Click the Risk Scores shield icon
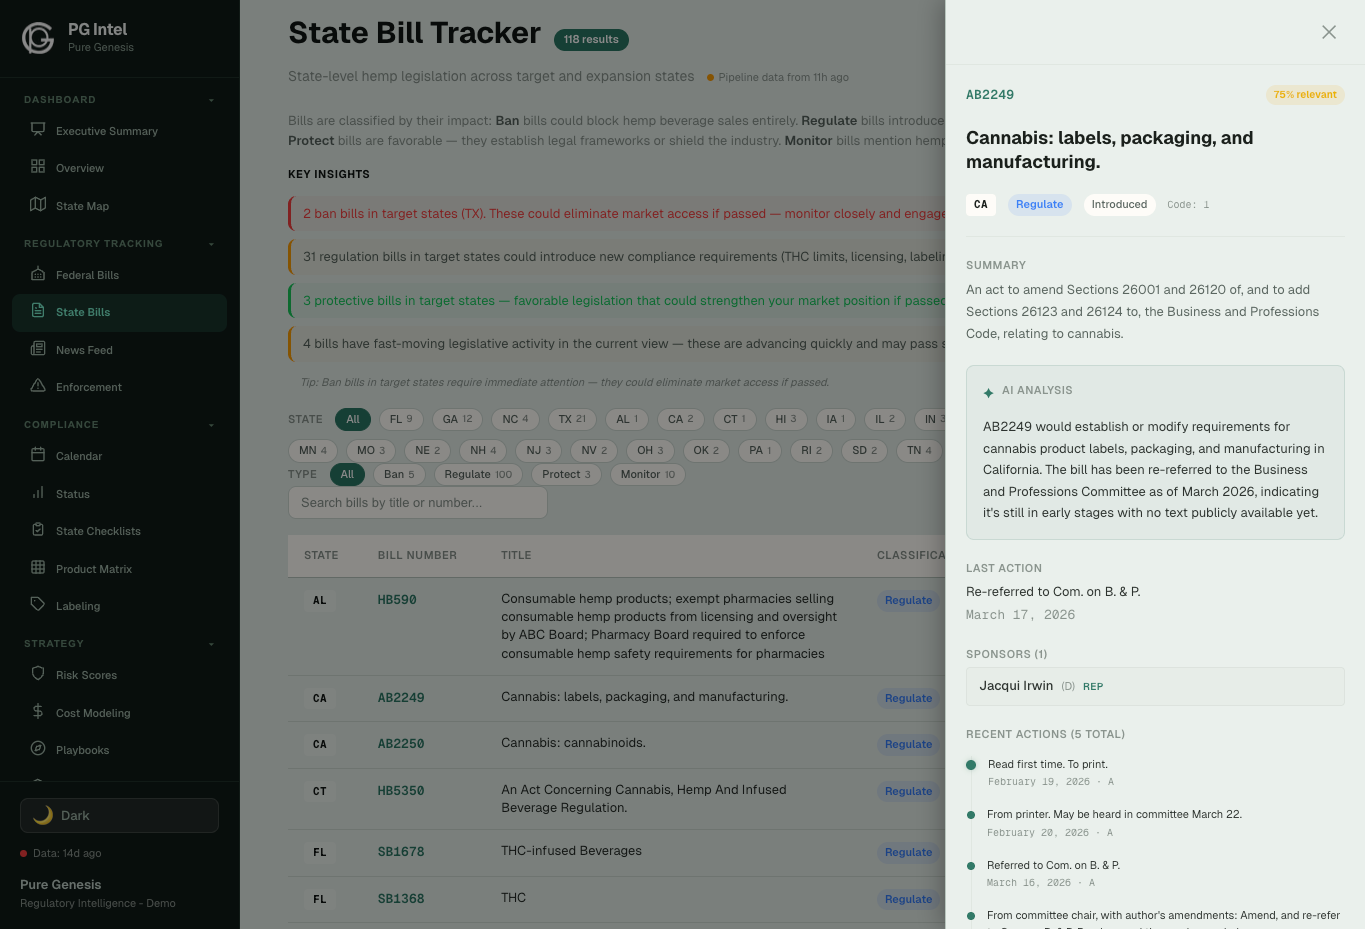Image resolution: width=1365 pixels, height=929 pixels. [38, 674]
